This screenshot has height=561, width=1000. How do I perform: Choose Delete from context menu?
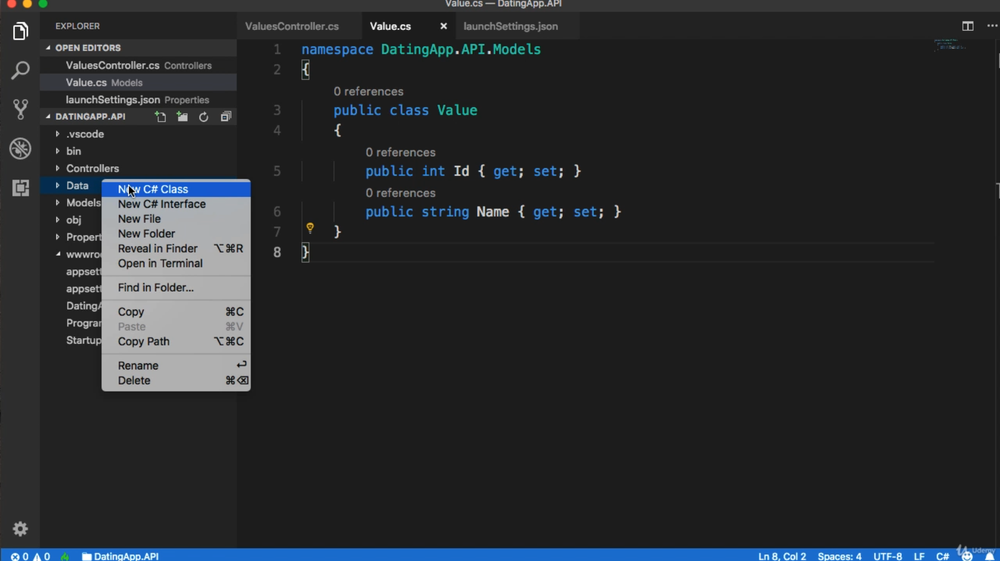(176, 381)
